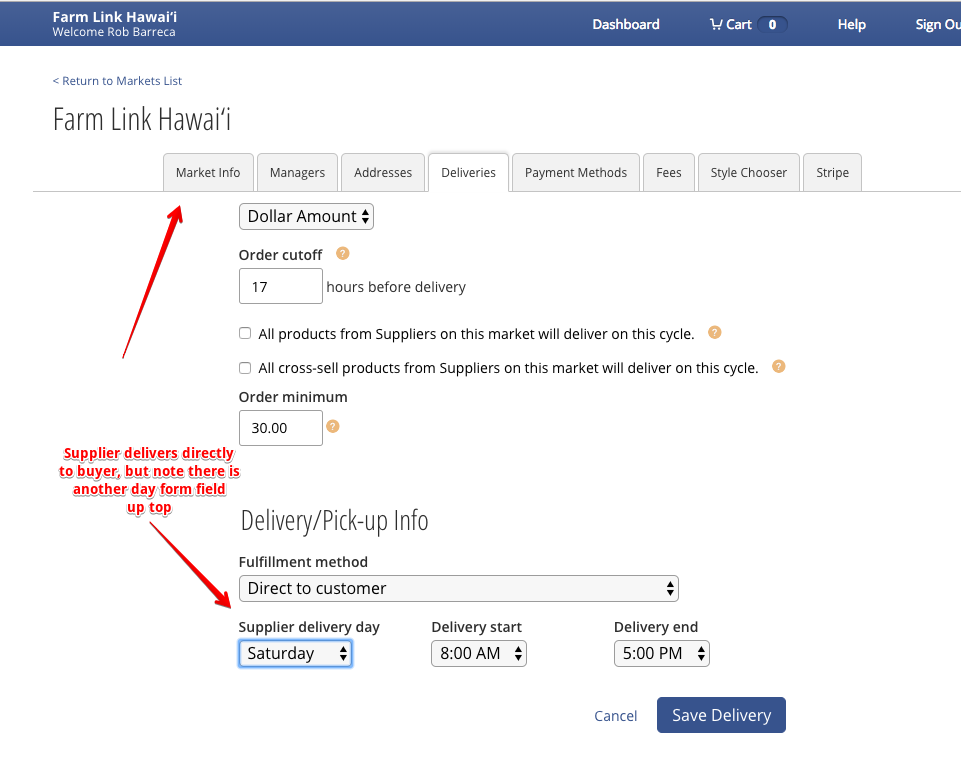961x772 pixels.
Task: Click the Farm Link Hawai'i header brand
Action: 115,17
